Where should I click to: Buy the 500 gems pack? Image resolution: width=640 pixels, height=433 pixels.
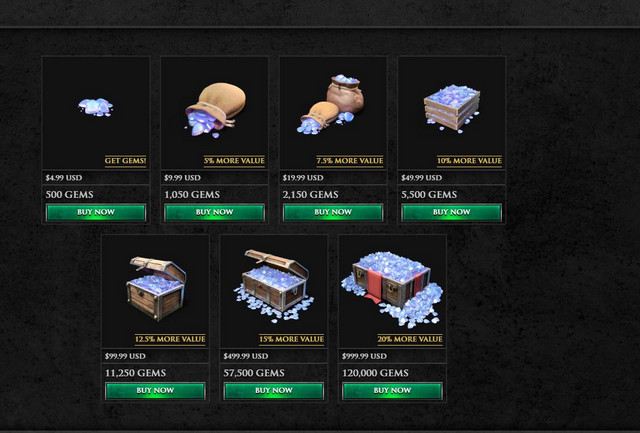96,213
